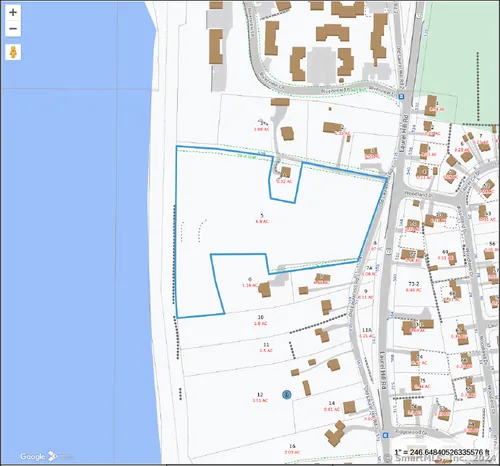Select parcel 16 labeled 2.03 AC
Screen dimensions: 500x466
tap(292, 449)
